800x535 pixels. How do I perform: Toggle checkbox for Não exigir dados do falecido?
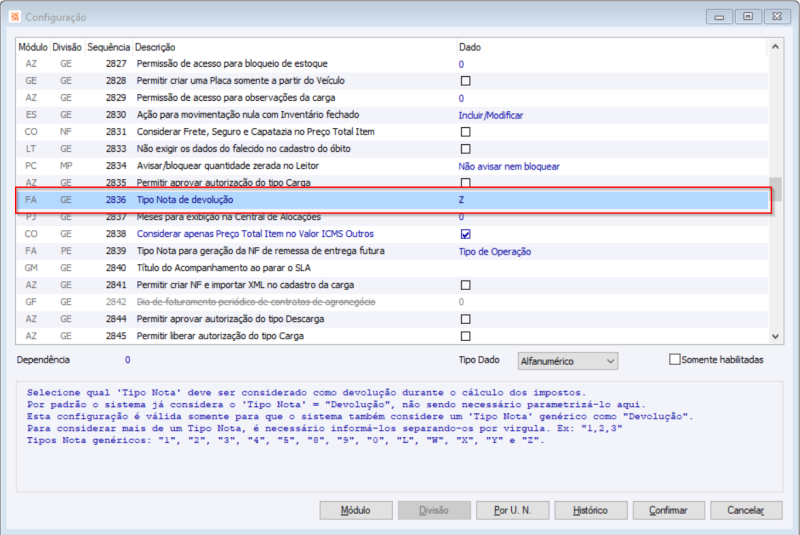click(x=465, y=149)
